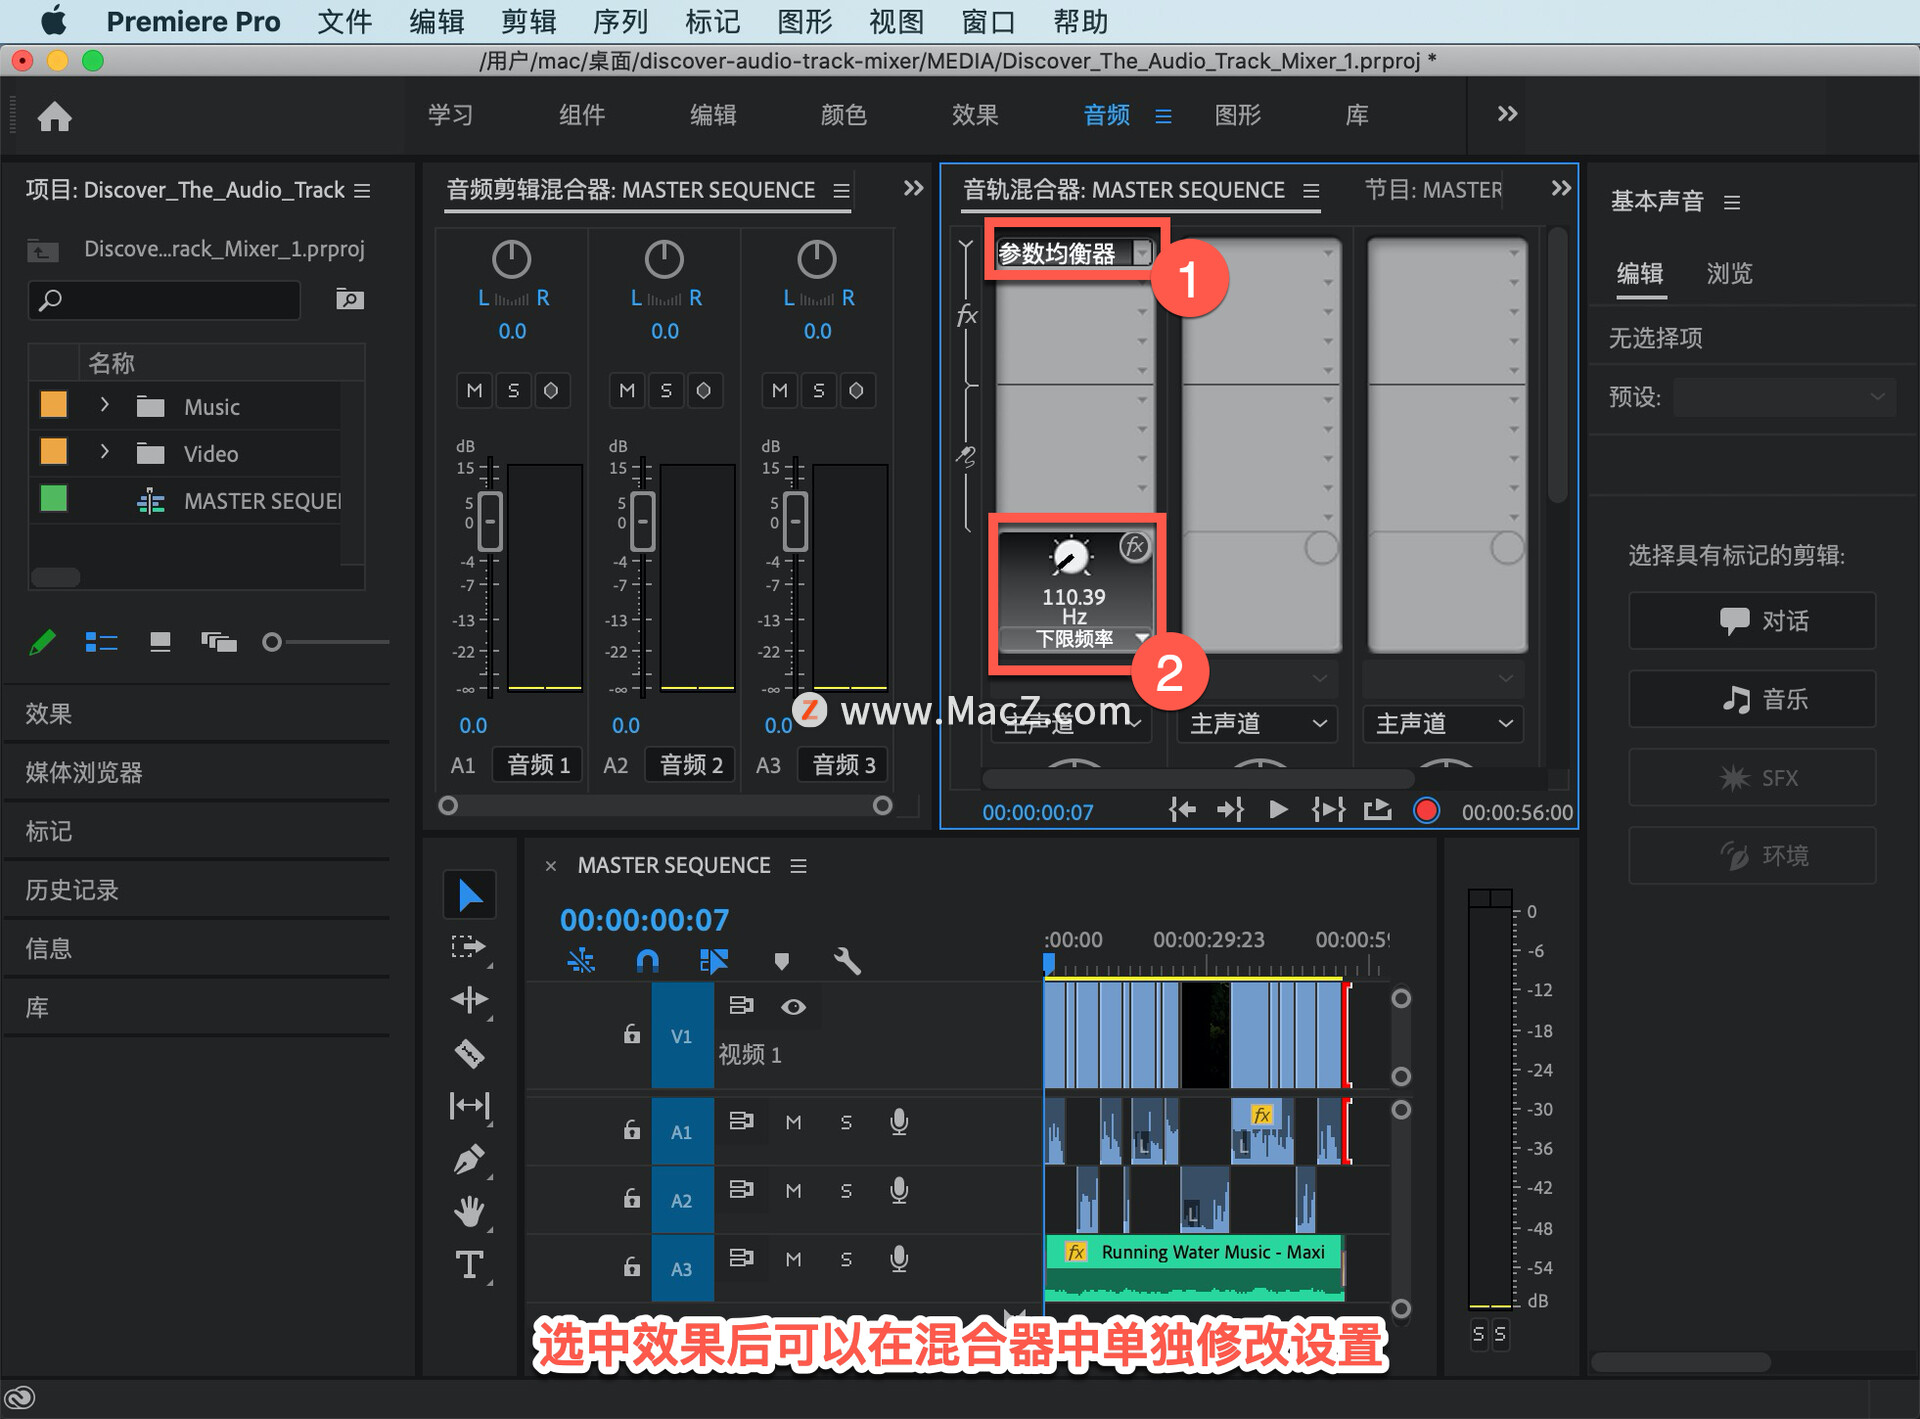This screenshot has height=1419, width=1920.
Task: Click the project panel zoom slider handle
Action: pos(271,642)
